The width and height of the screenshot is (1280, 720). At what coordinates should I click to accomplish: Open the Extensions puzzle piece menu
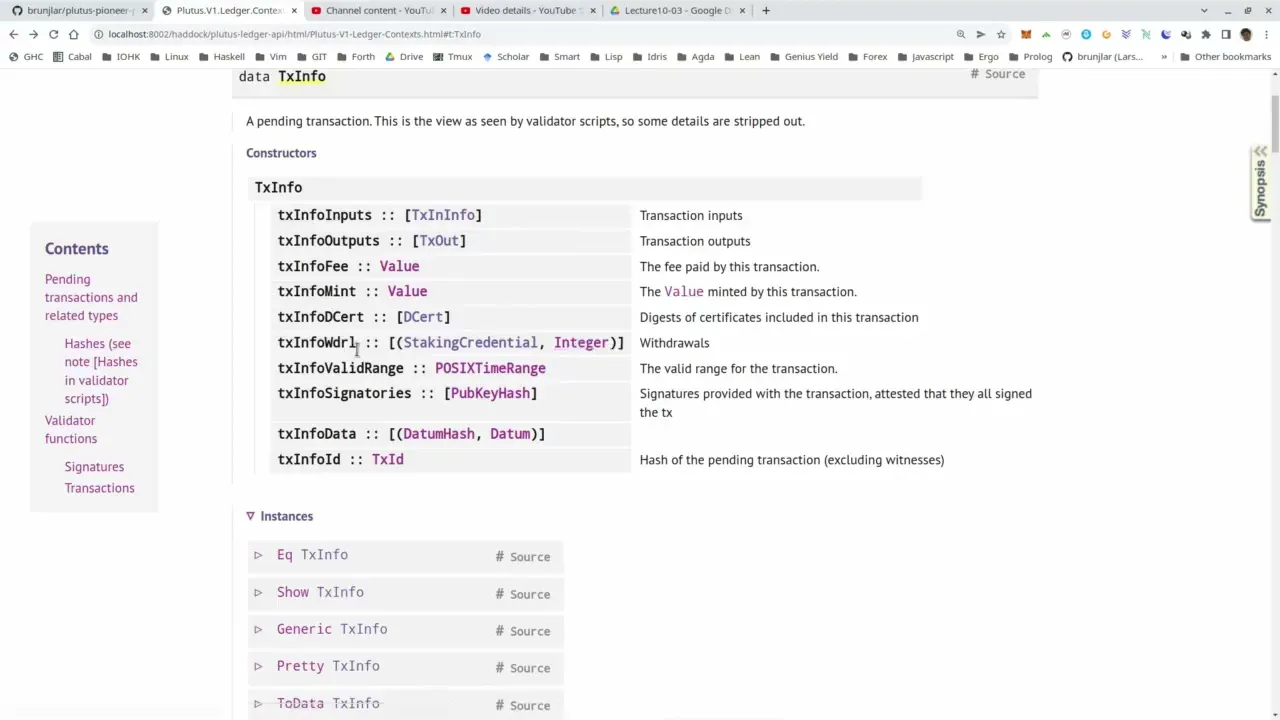point(1205,34)
